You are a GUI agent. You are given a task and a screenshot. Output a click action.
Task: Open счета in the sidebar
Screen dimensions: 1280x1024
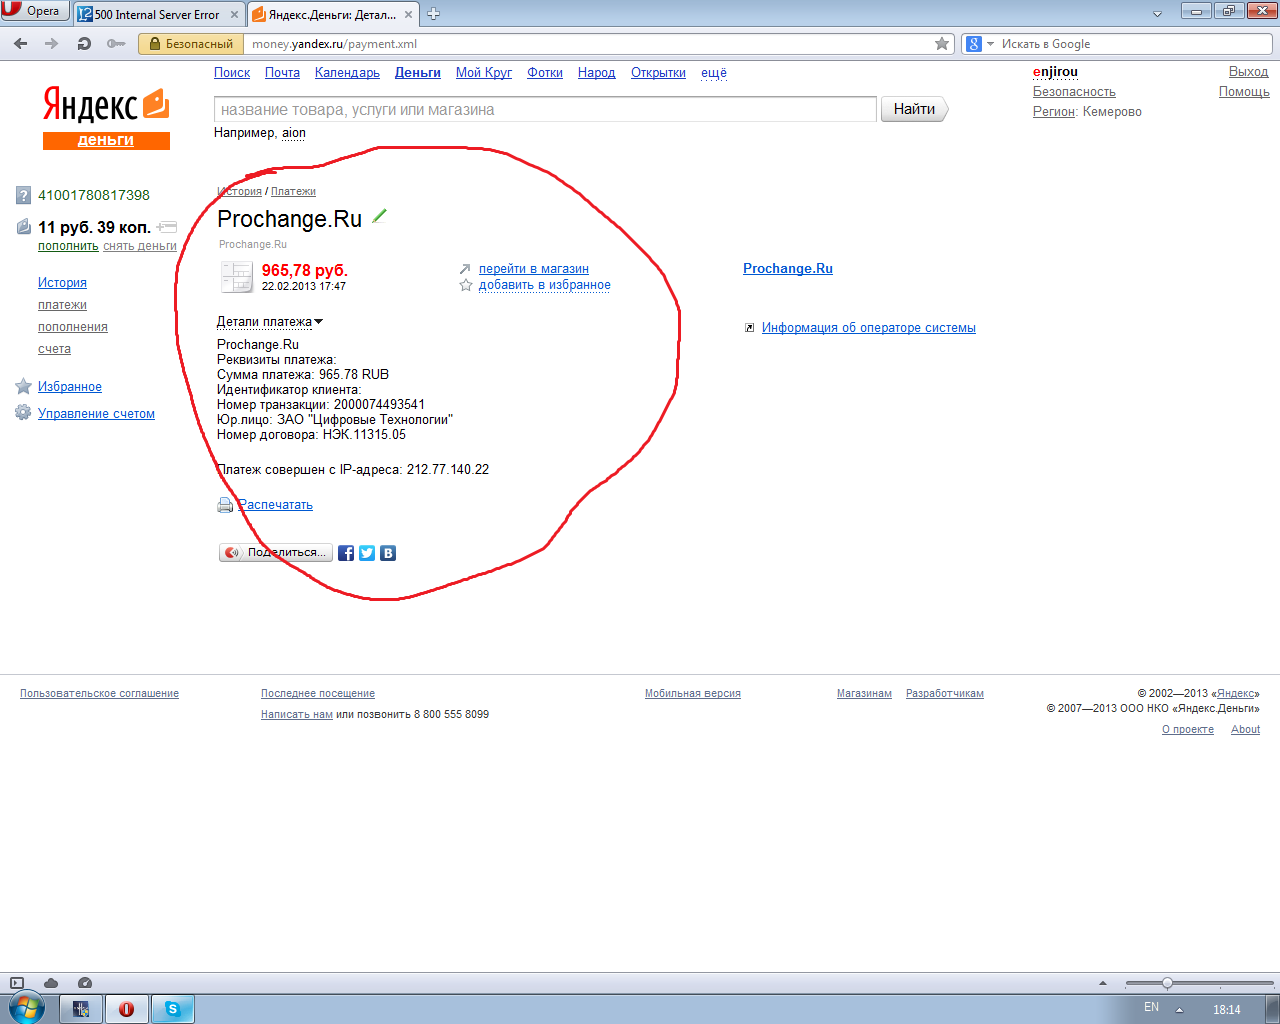[54, 349]
